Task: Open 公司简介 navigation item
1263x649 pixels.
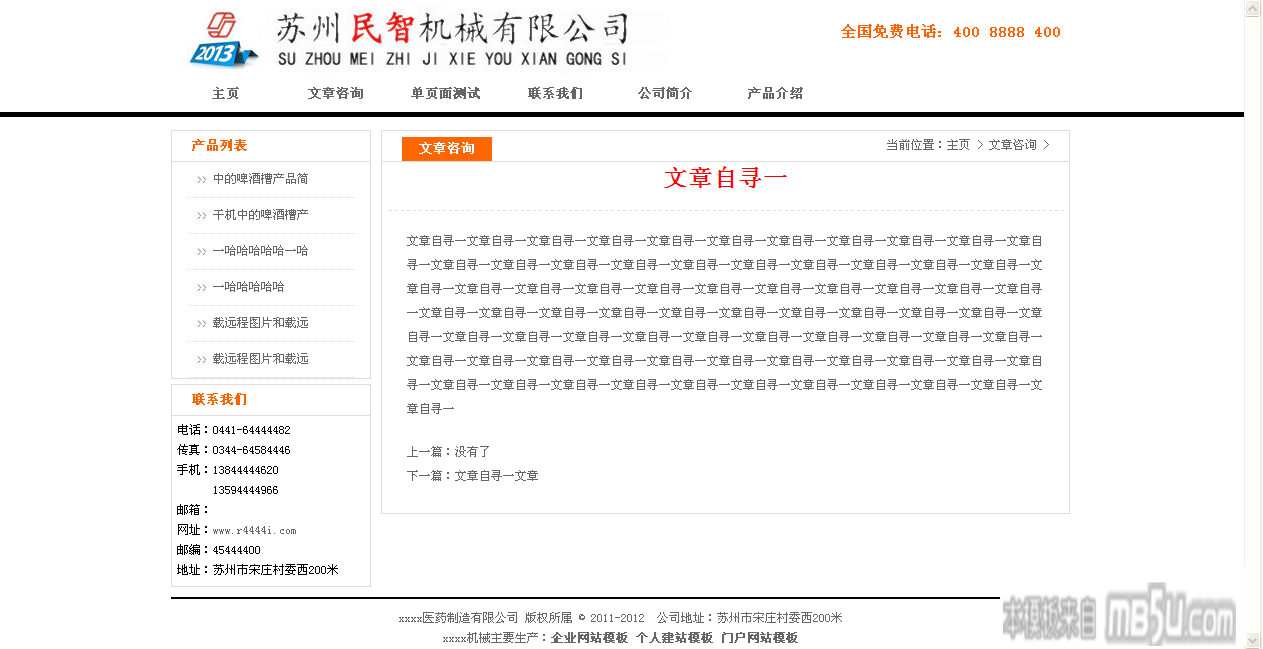Action: (x=665, y=93)
